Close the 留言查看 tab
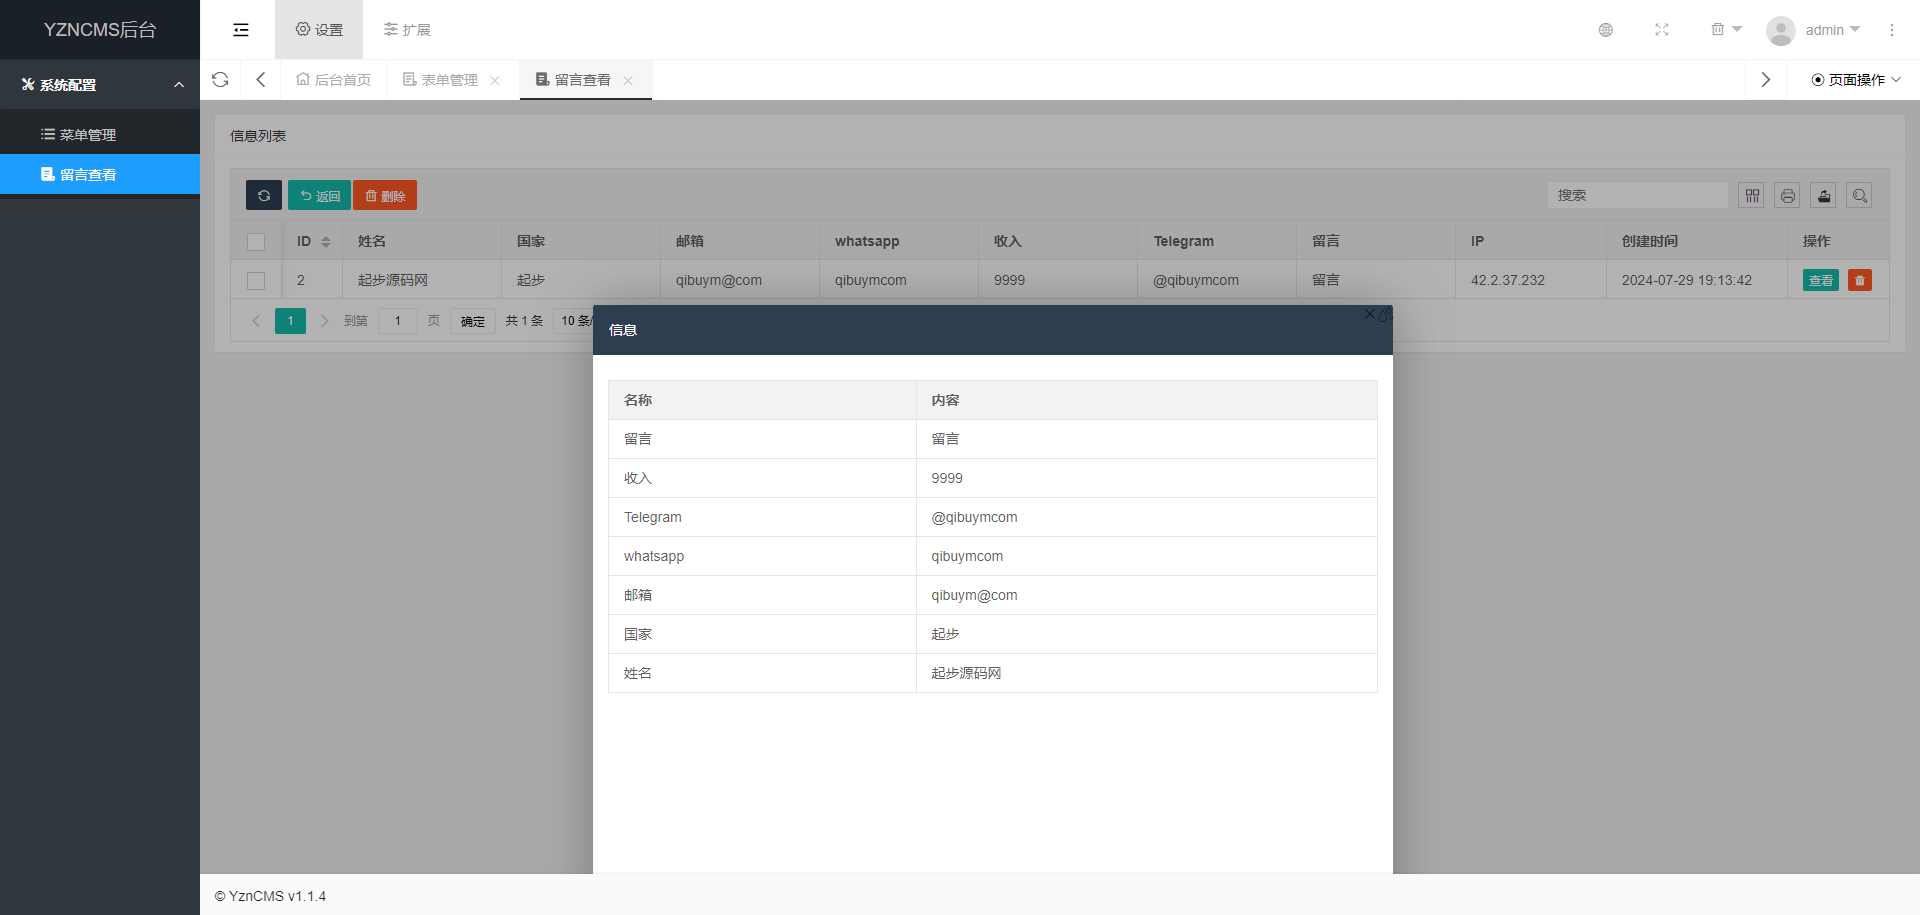The image size is (1920, 915). pos(628,81)
